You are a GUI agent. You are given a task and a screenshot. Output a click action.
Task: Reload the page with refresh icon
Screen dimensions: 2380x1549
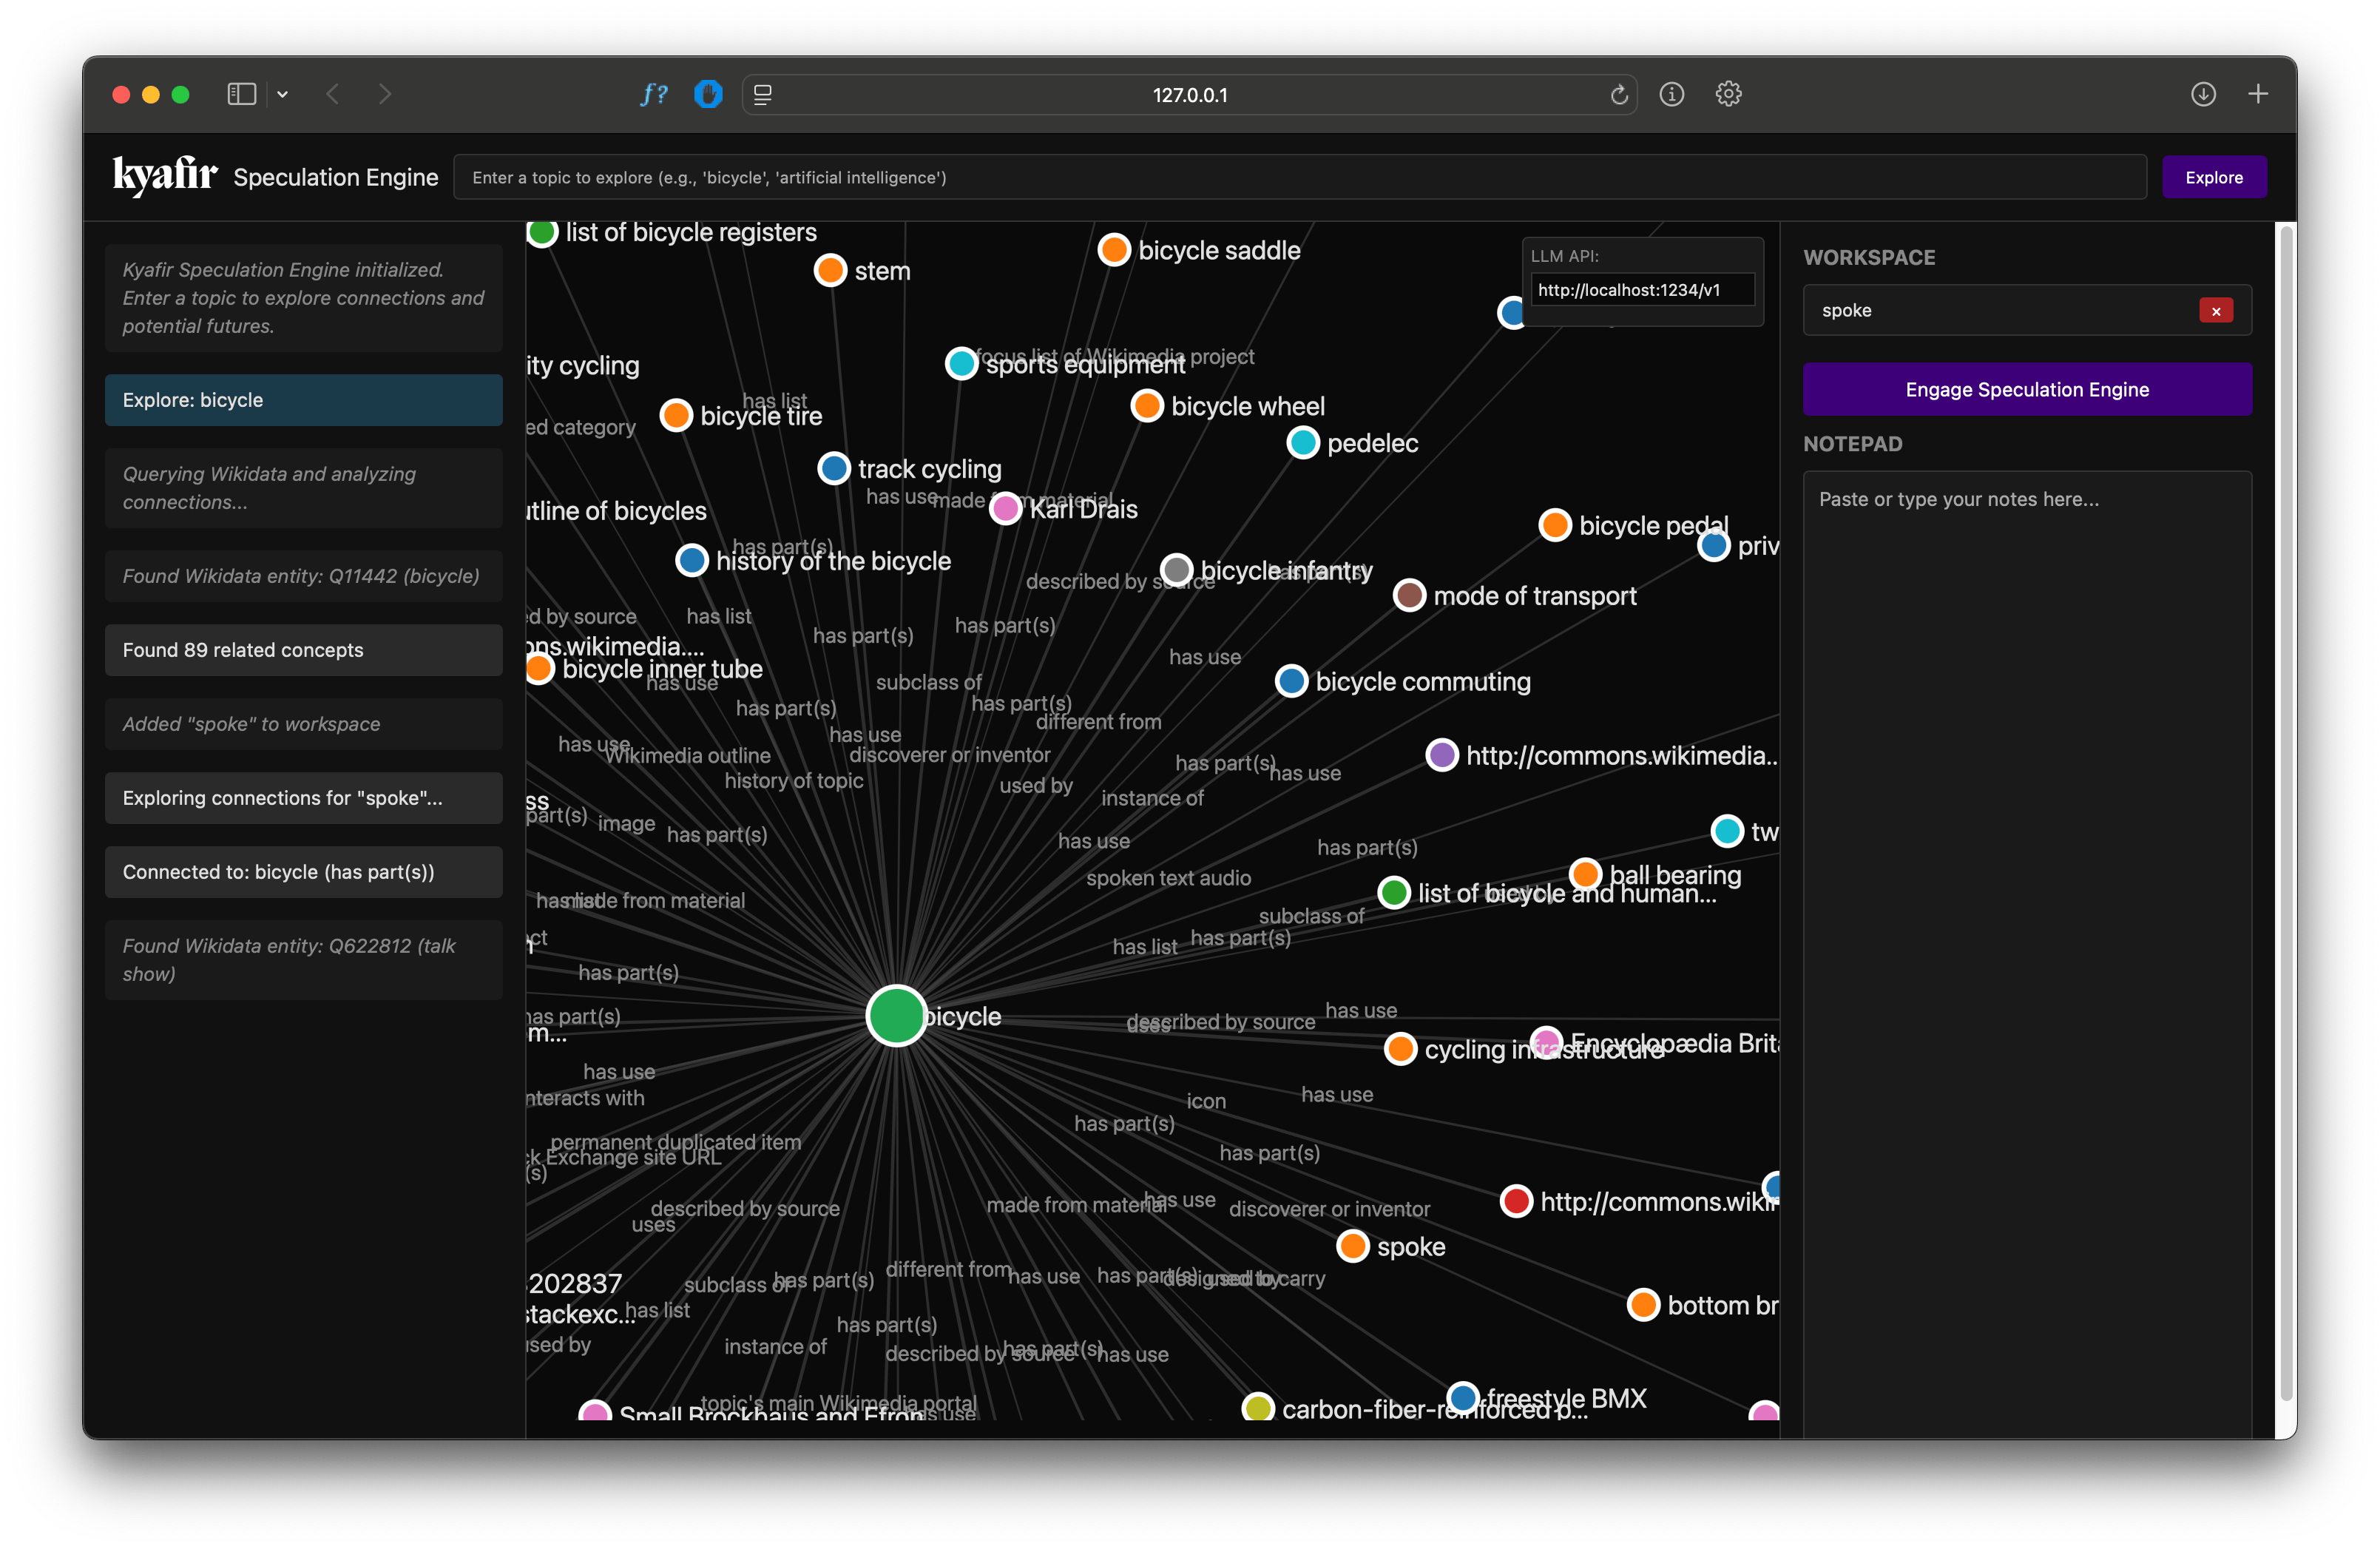(x=1619, y=95)
